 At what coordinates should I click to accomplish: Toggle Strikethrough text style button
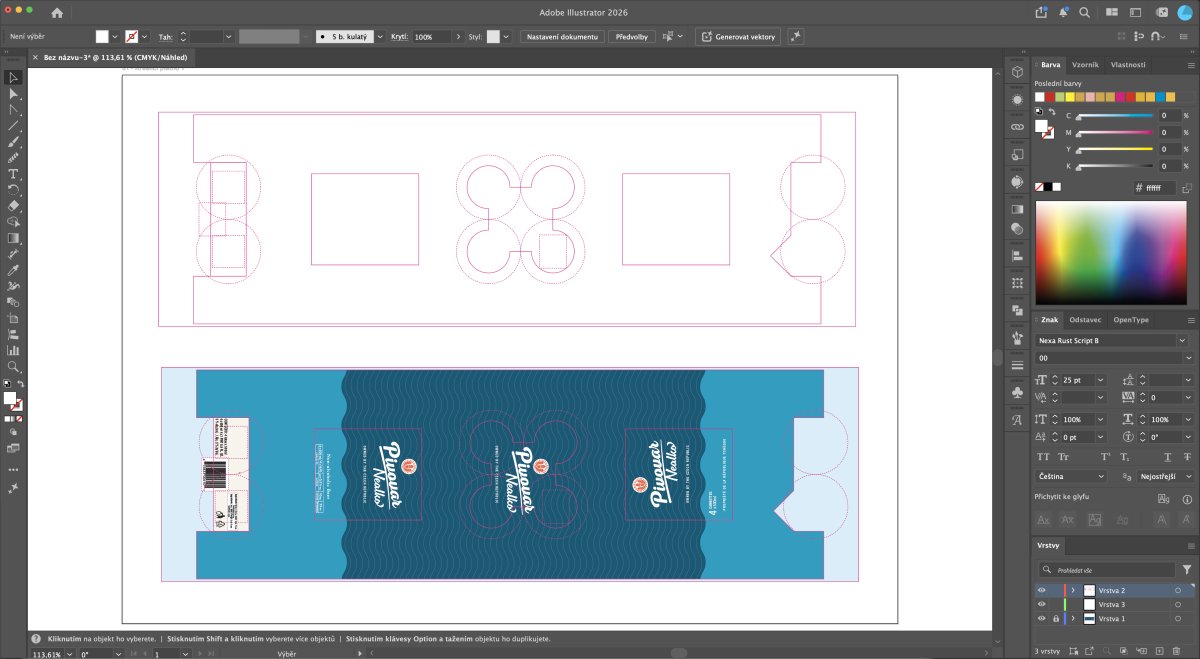[x=1187, y=456]
